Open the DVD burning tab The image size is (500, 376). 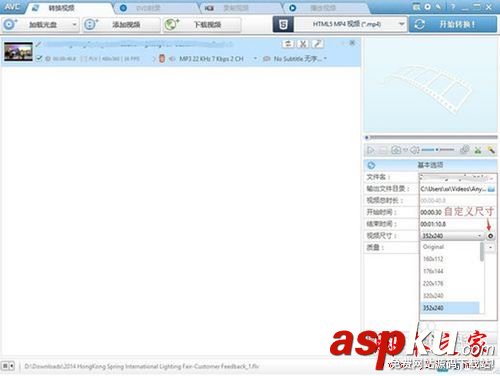pos(147,8)
